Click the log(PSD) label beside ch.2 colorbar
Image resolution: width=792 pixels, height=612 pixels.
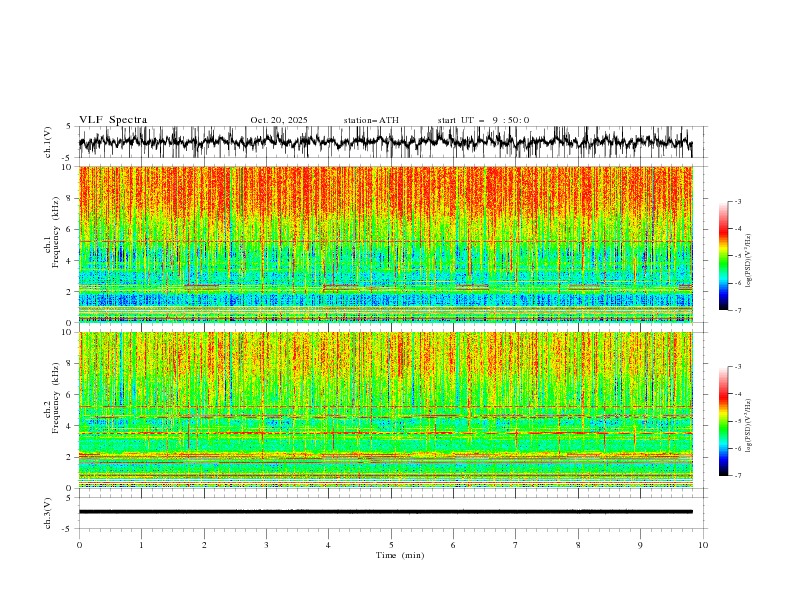click(x=749, y=426)
